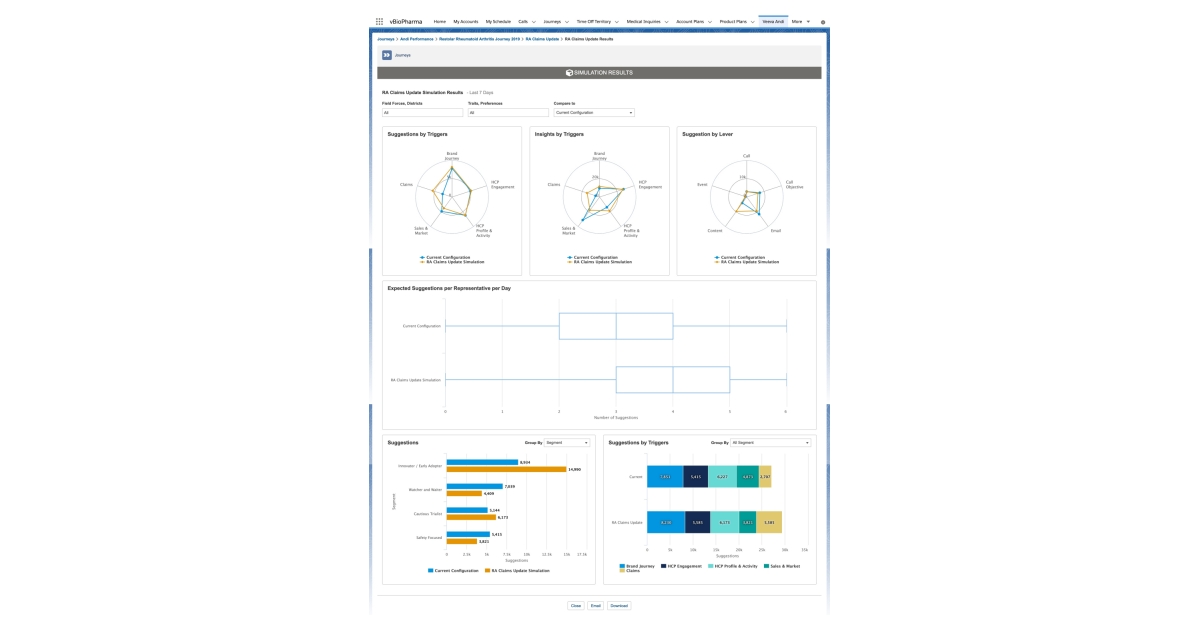Click the Setup gear icon top right
Screen dimensions: 1200x627
pyautogui.click(x=822, y=21)
